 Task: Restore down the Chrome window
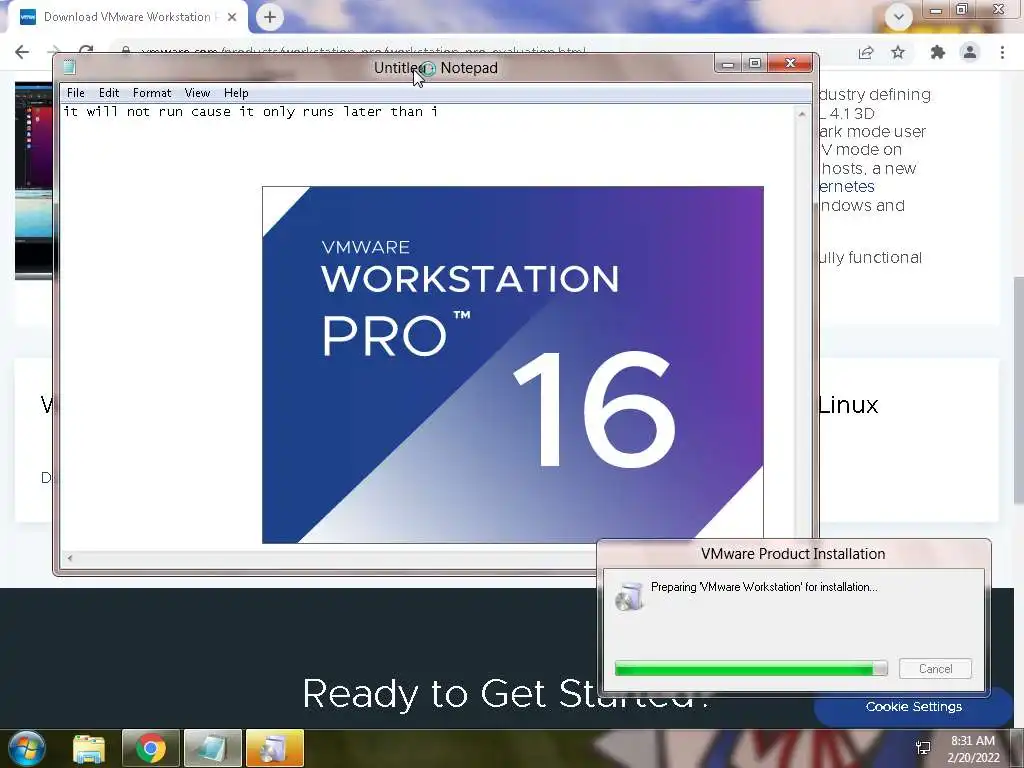coord(962,10)
